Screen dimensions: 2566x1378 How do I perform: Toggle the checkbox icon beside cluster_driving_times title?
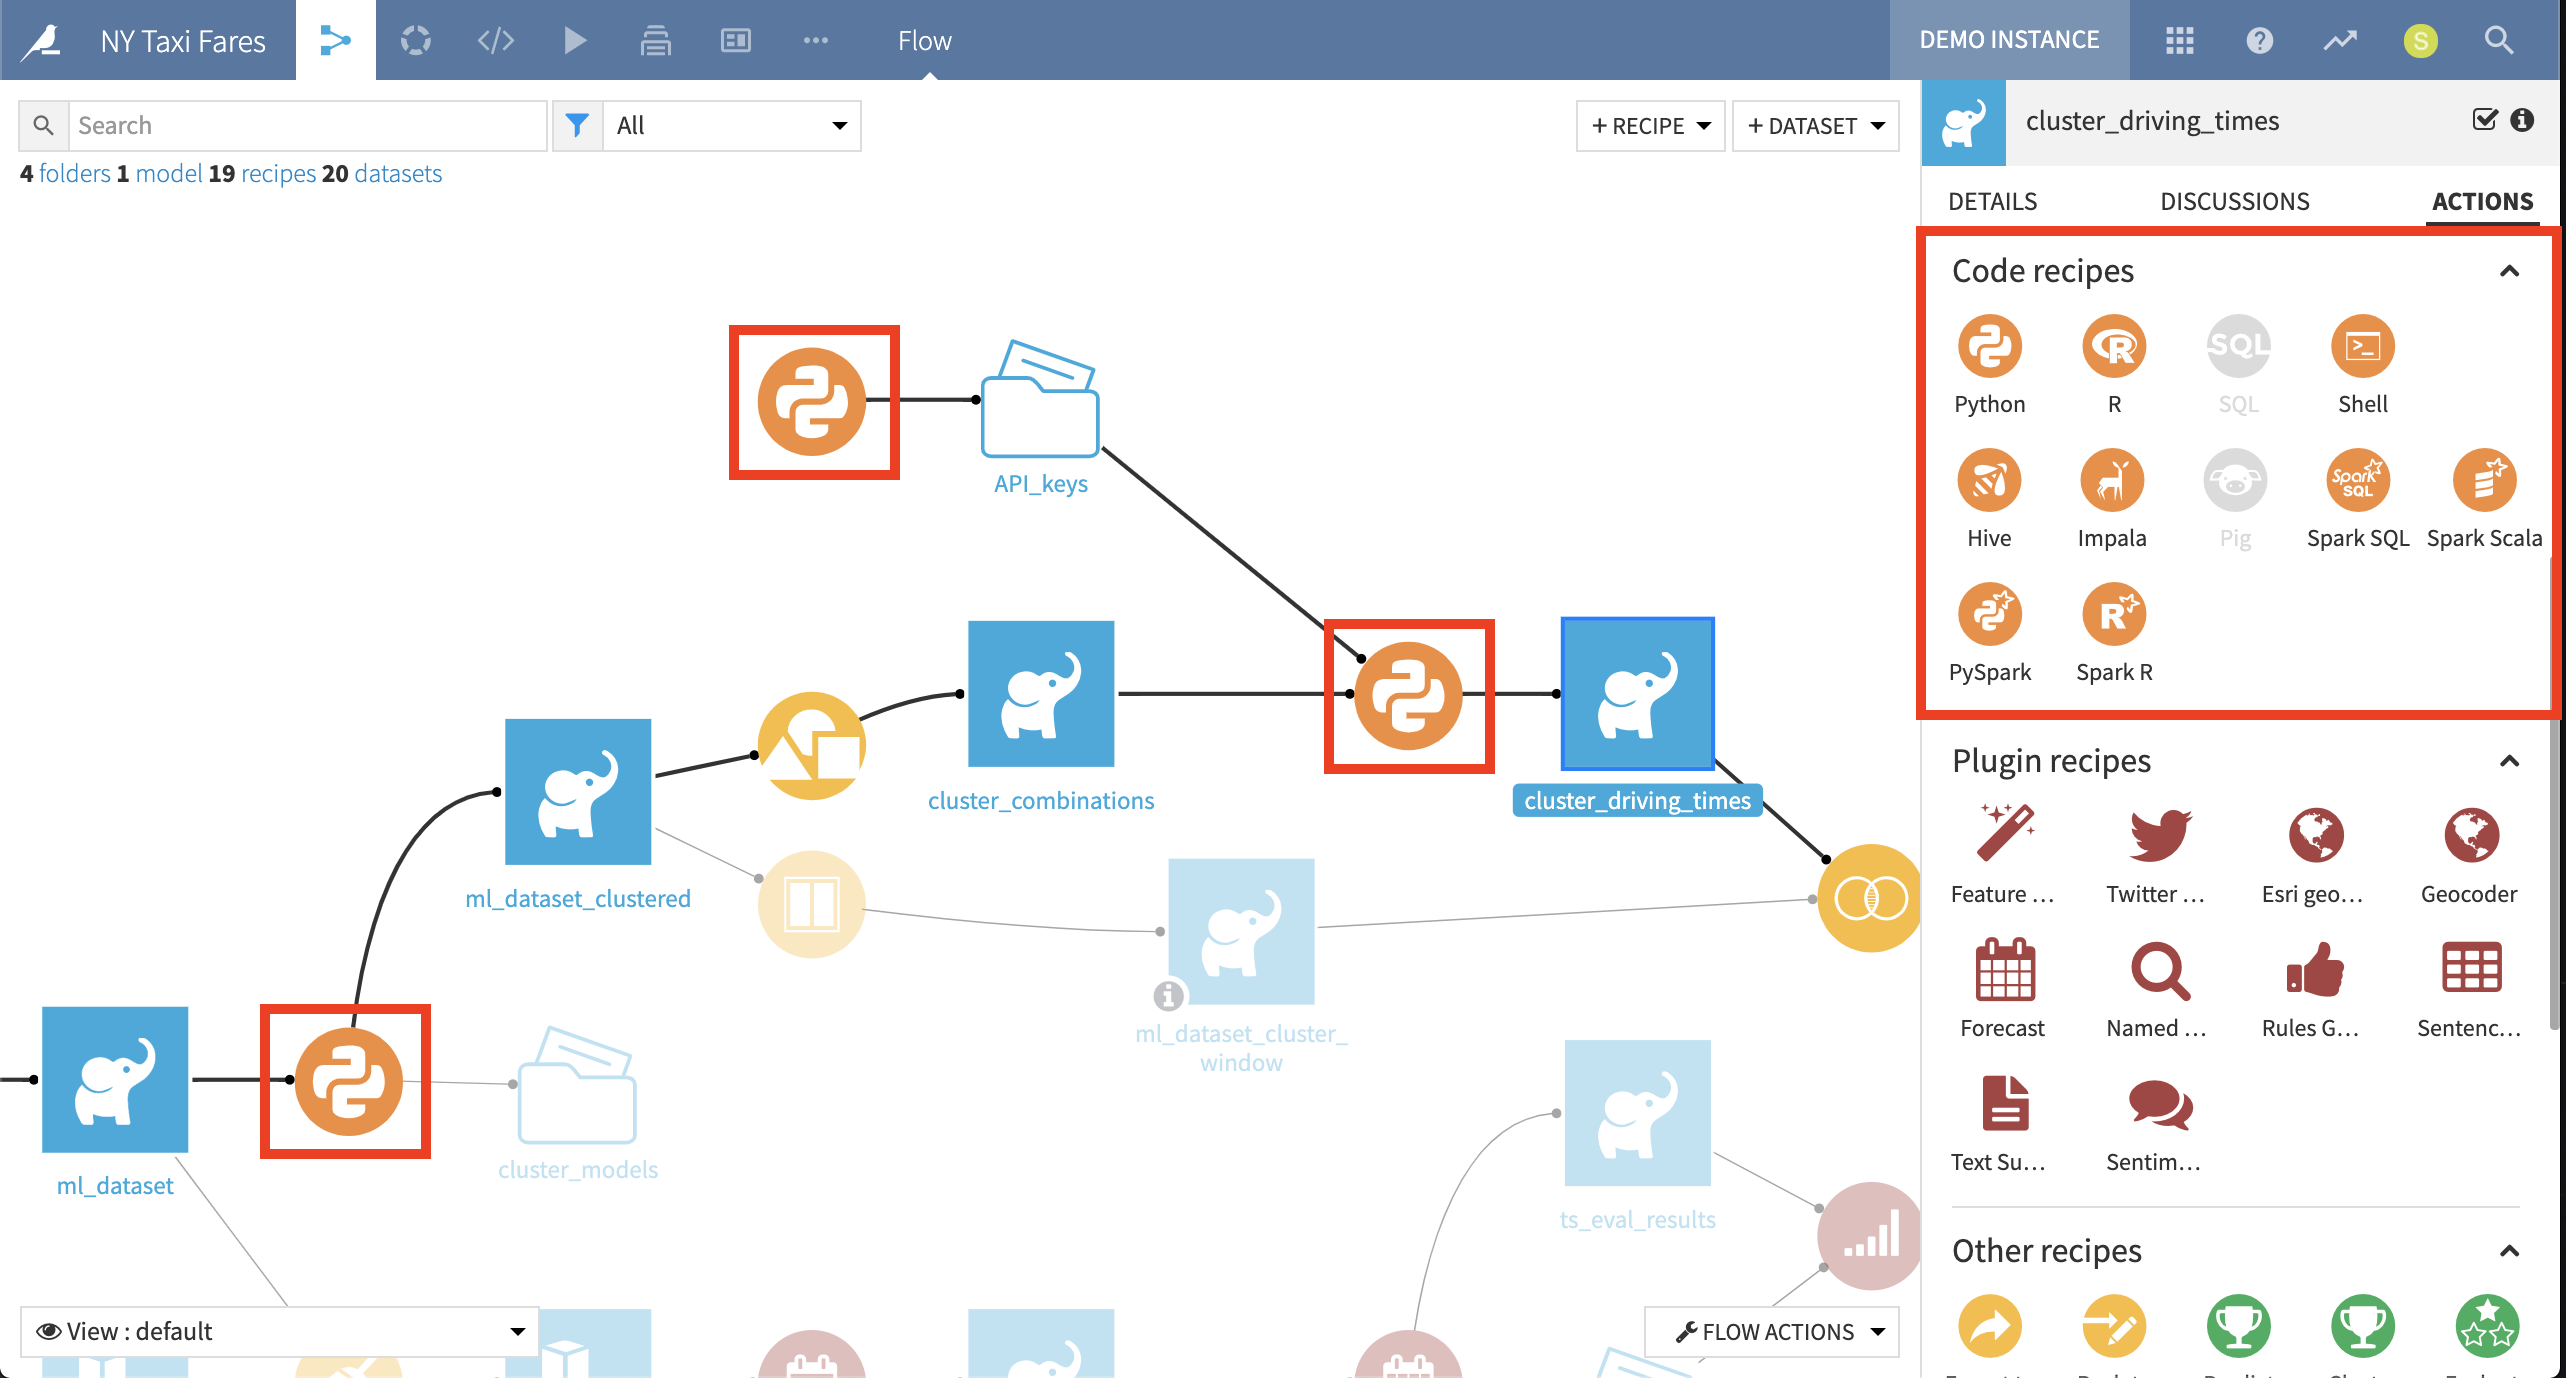point(2484,120)
